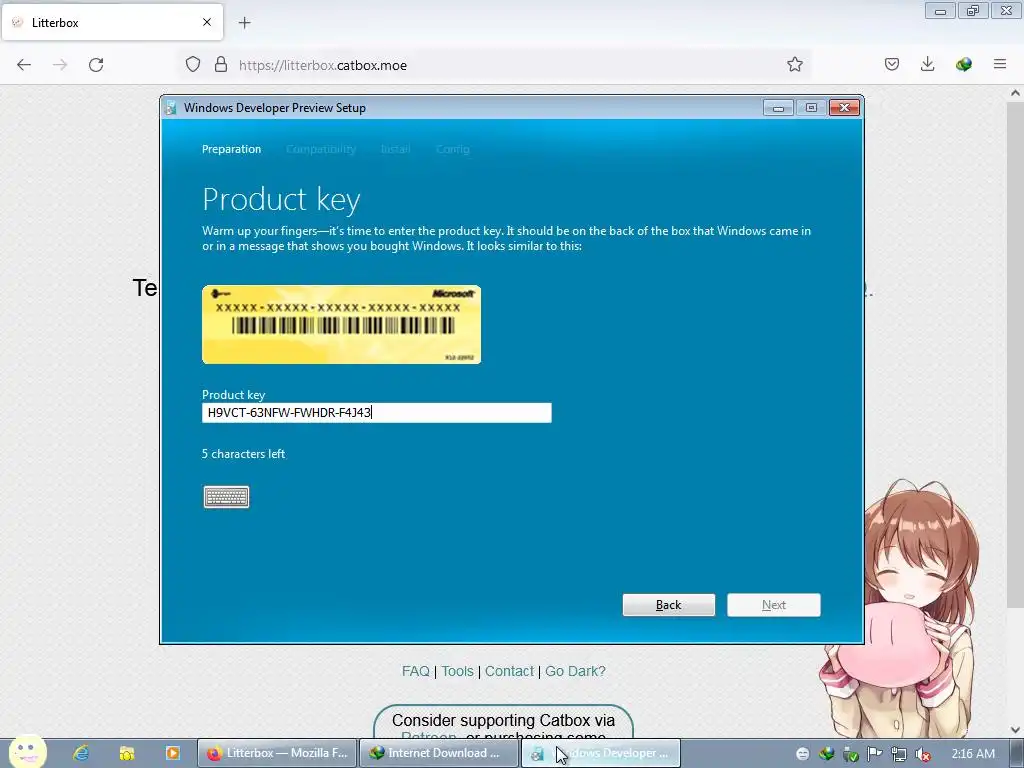The image size is (1024, 768).
Task: Bookmark this page with the star
Action: [x=795, y=65]
